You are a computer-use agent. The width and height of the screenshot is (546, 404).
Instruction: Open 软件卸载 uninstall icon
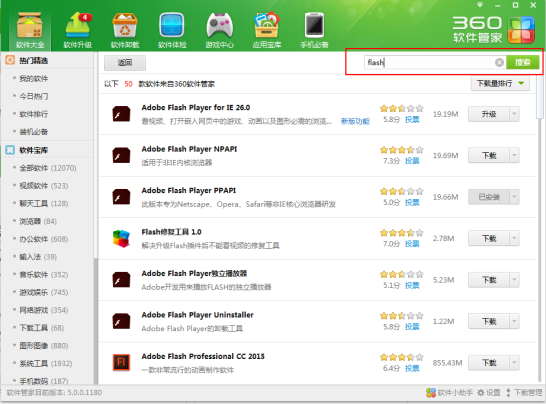125,30
